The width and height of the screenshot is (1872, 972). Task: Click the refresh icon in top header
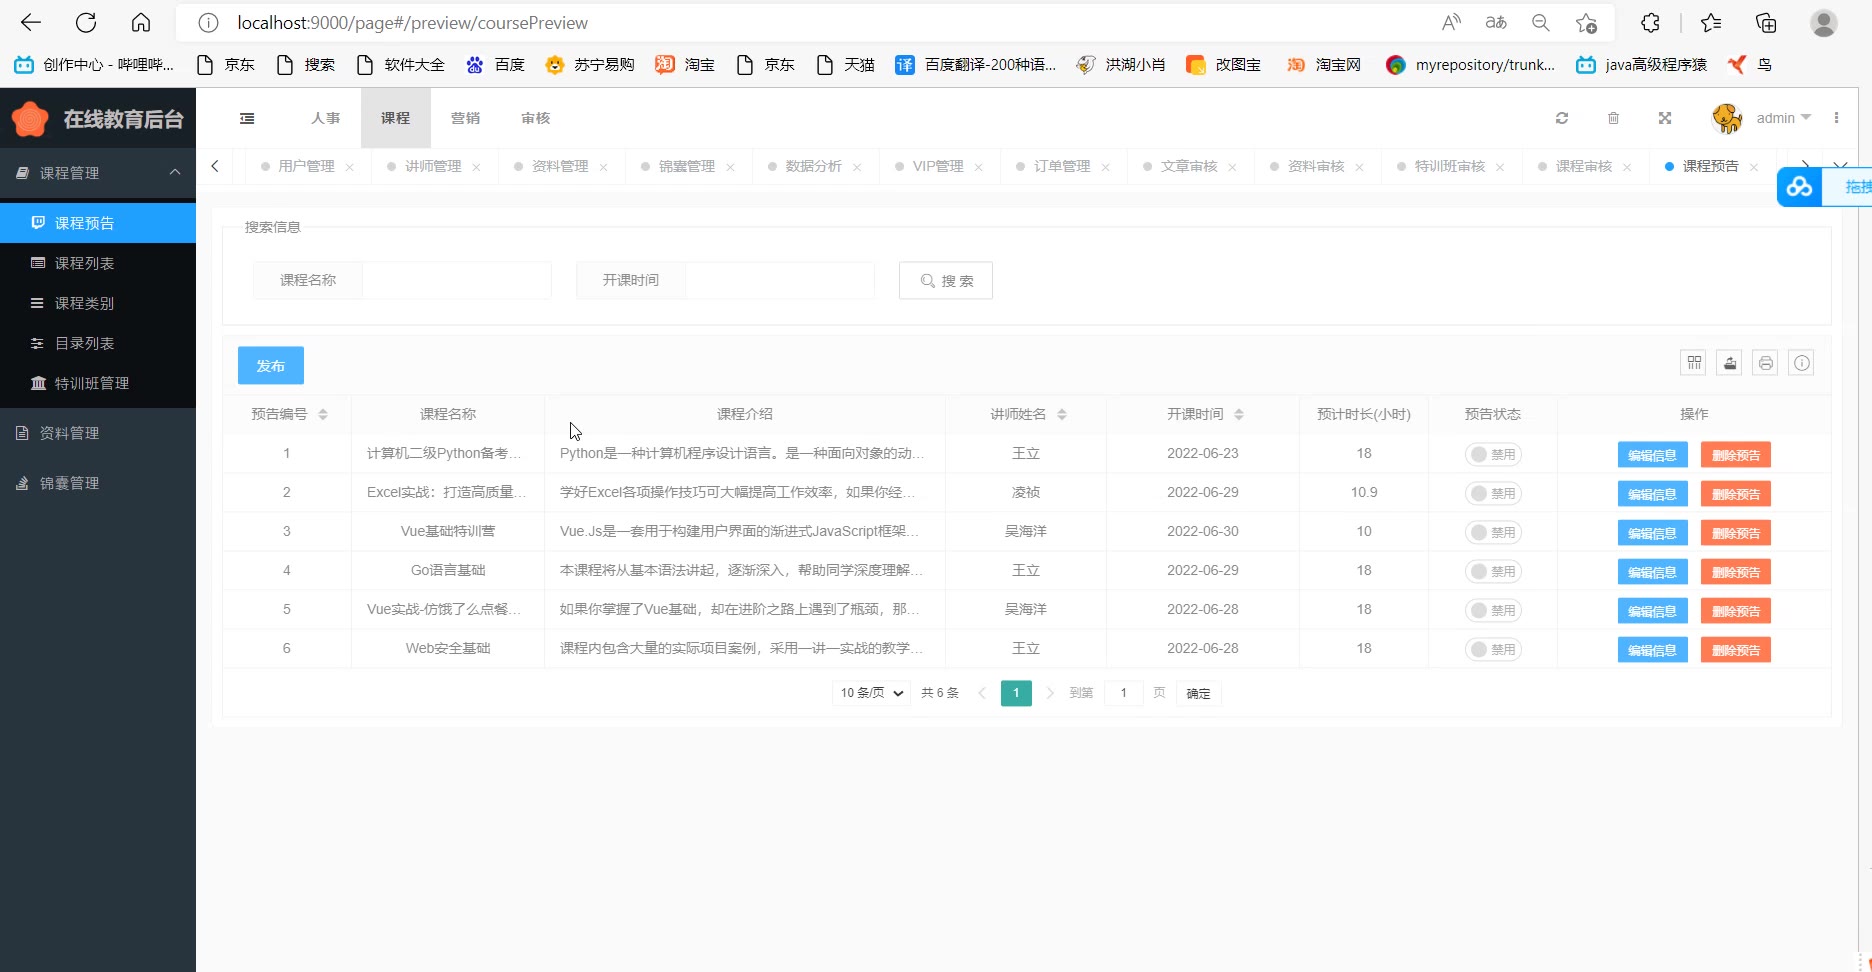coord(1561,118)
